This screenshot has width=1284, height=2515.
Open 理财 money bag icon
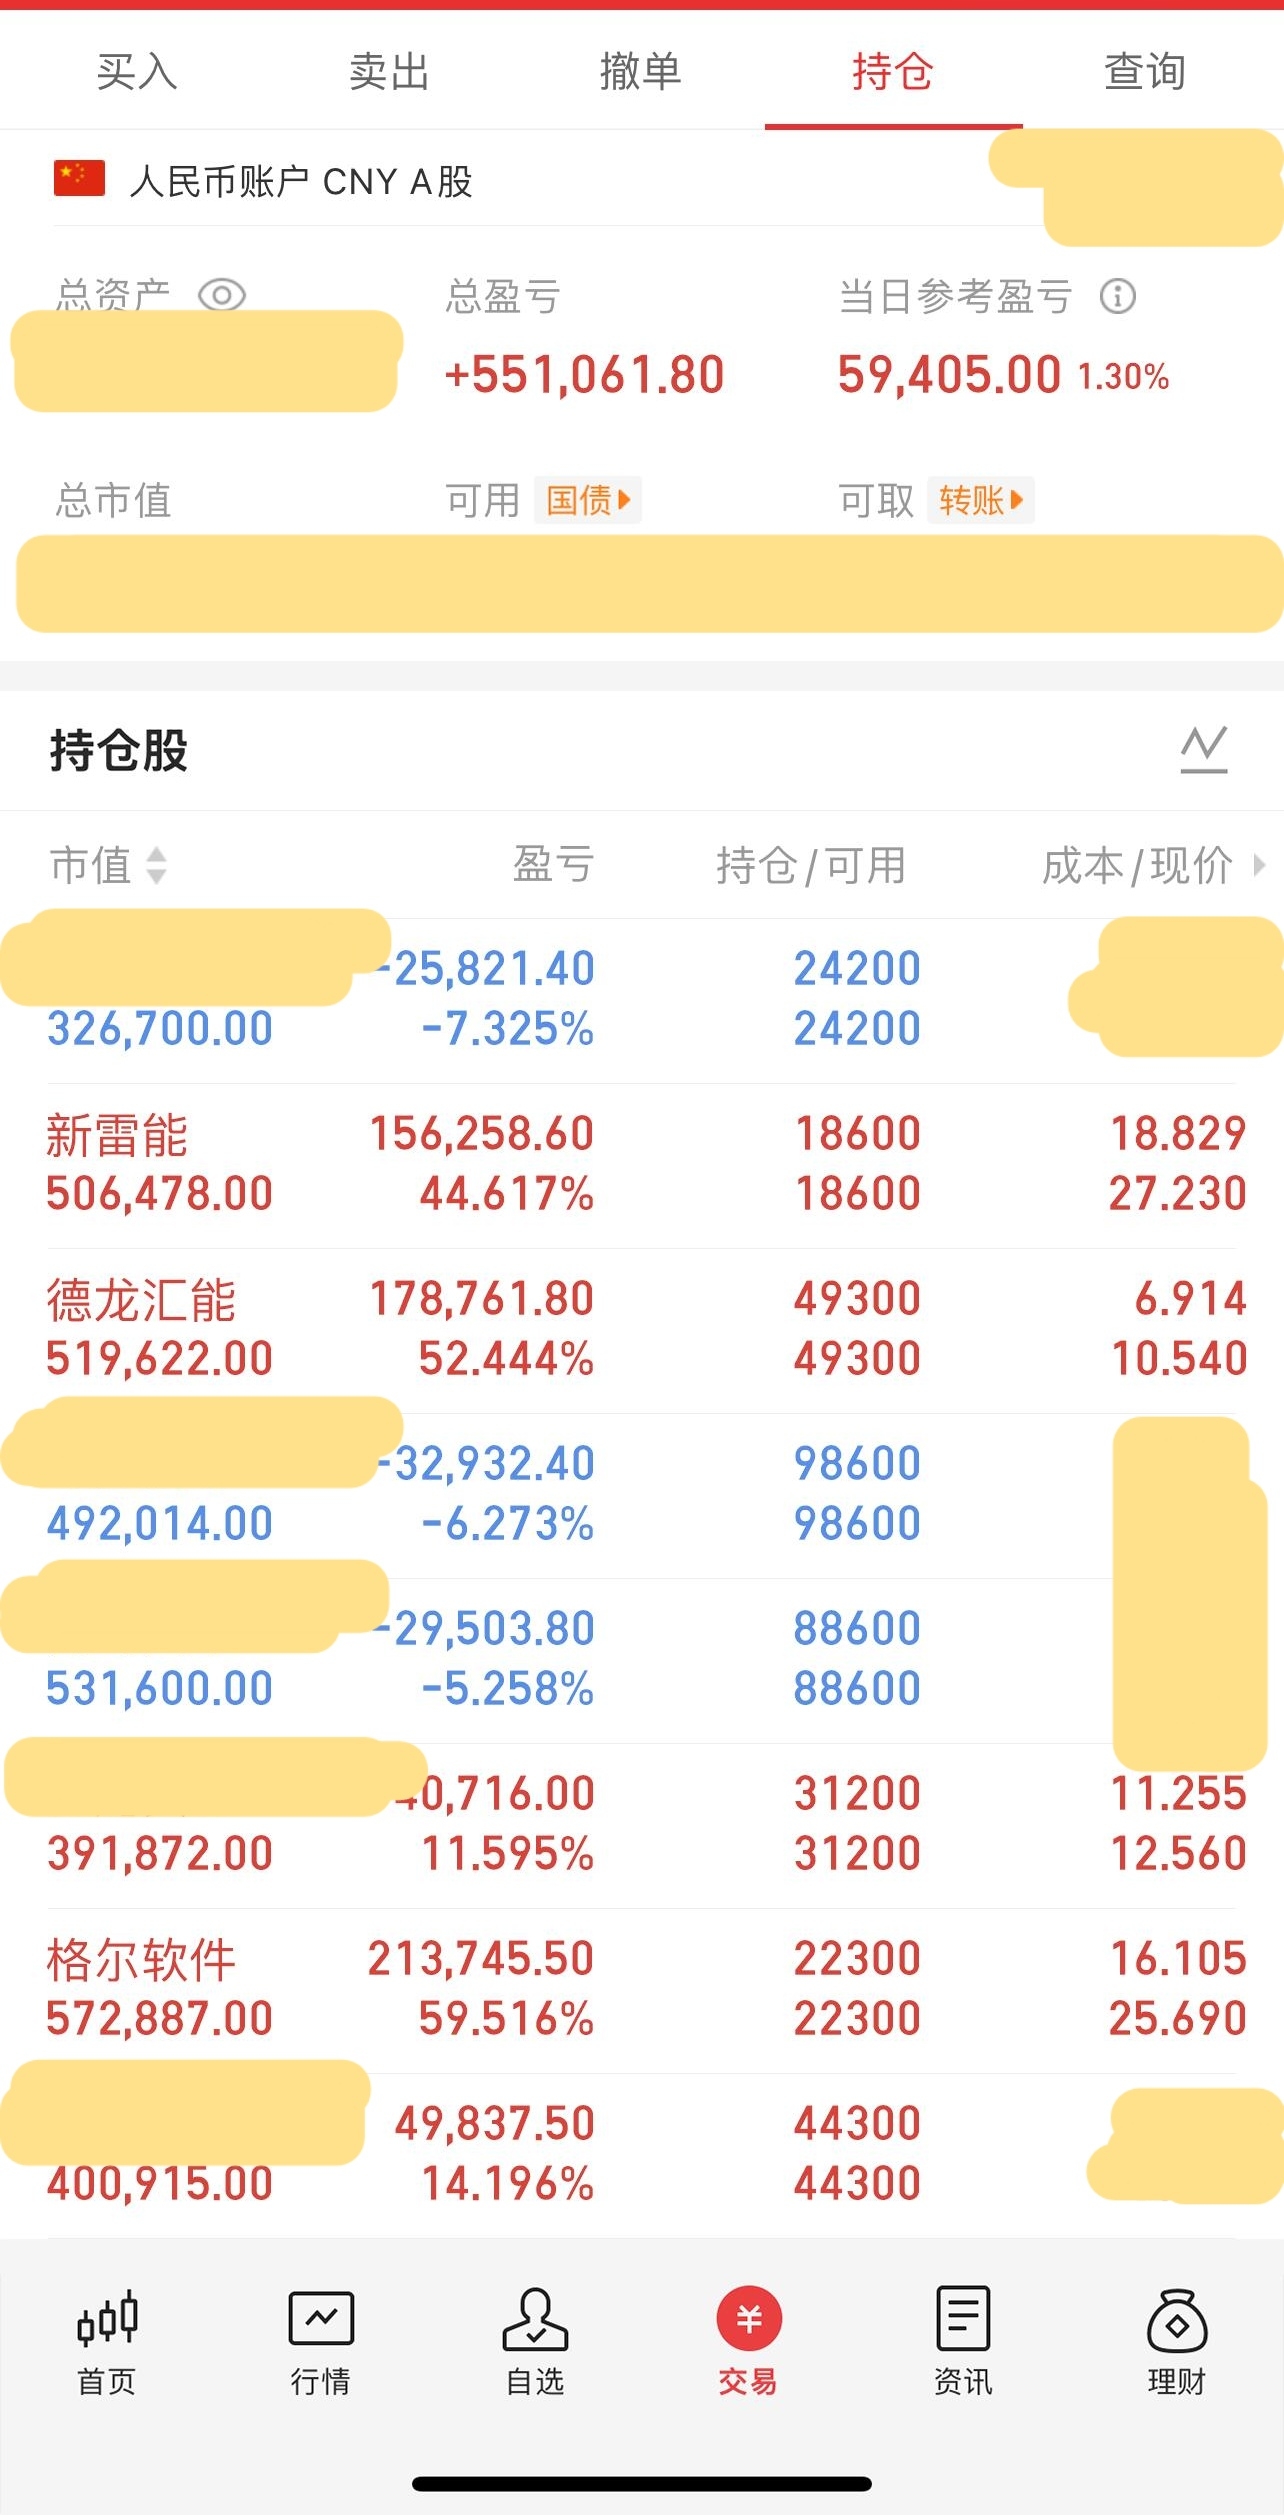pyautogui.click(x=1177, y=2318)
